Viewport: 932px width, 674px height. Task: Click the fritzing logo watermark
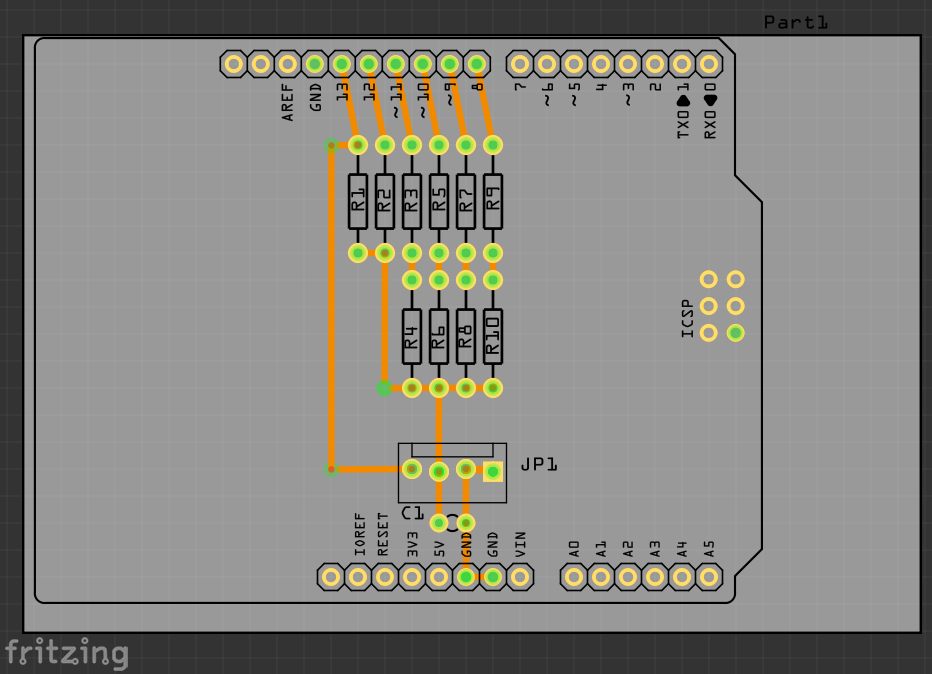(65, 653)
